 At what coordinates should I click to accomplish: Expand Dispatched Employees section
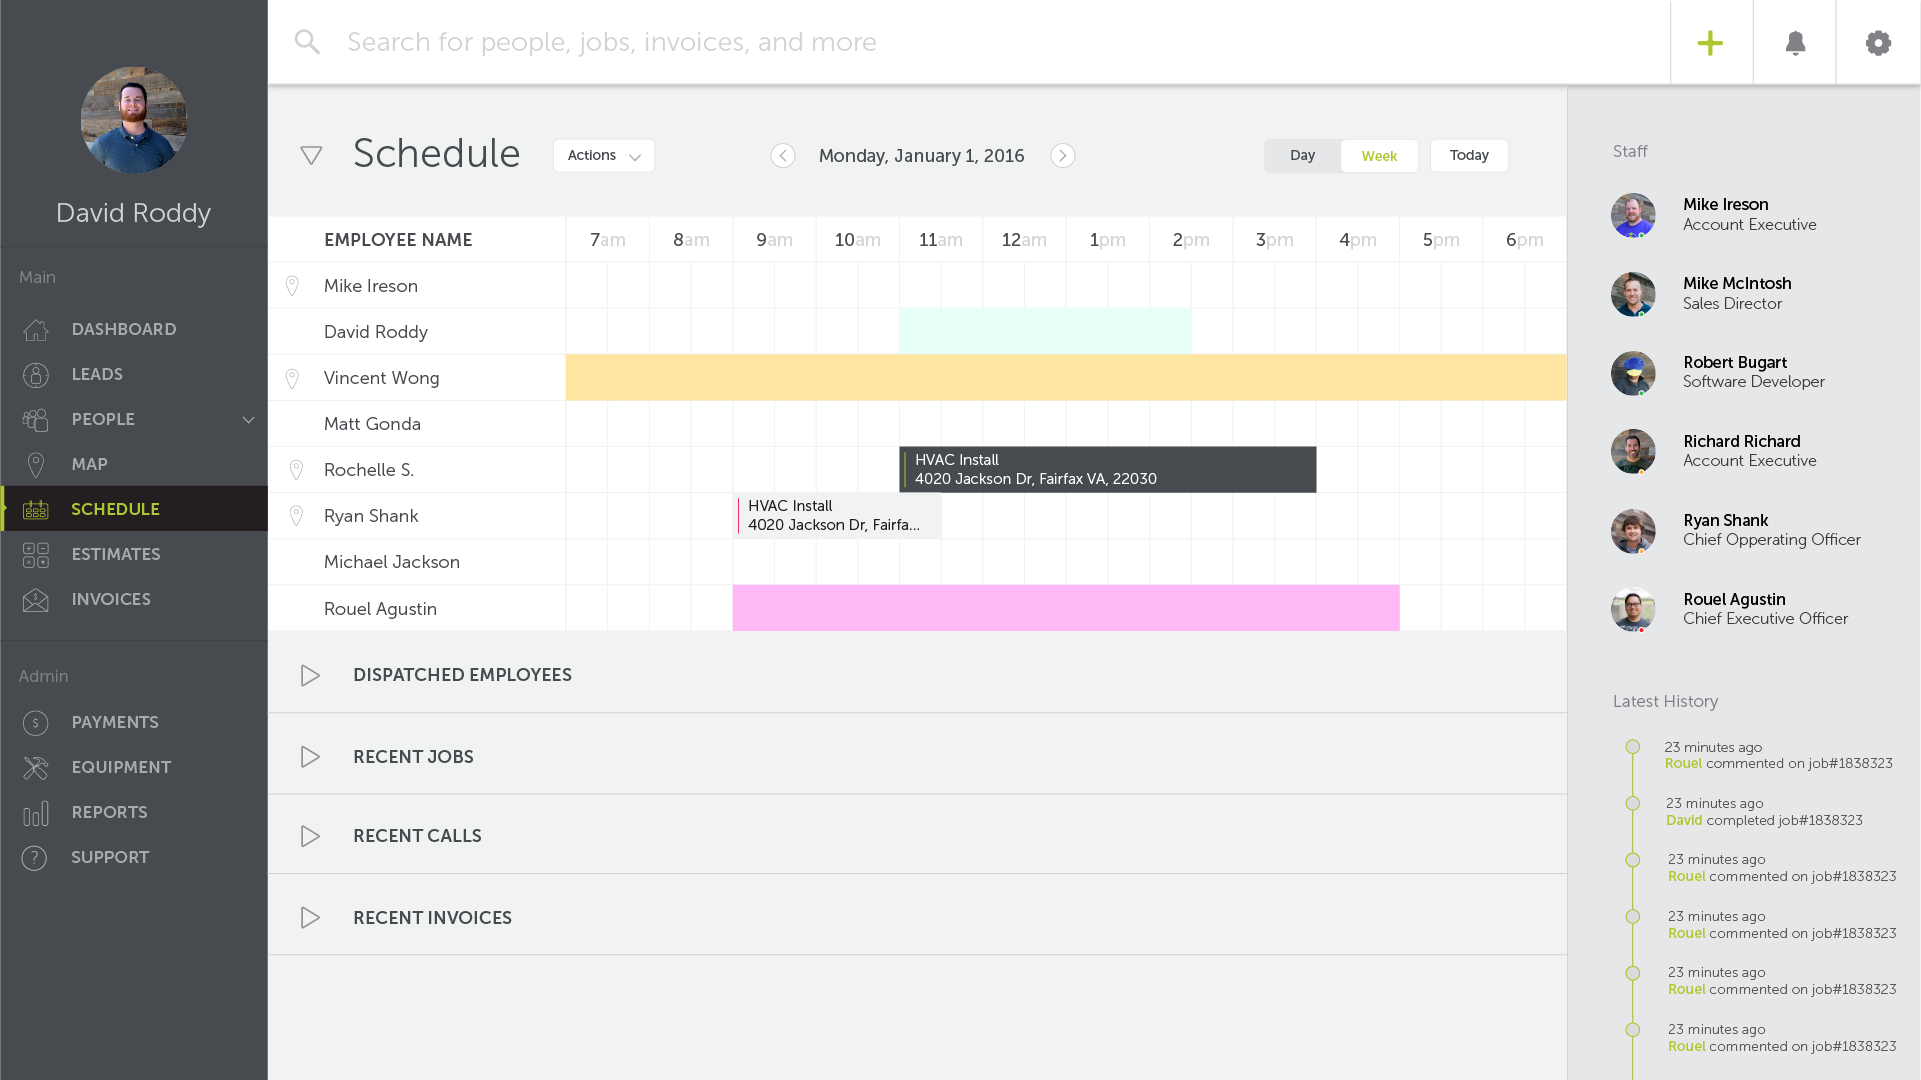click(x=310, y=676)
